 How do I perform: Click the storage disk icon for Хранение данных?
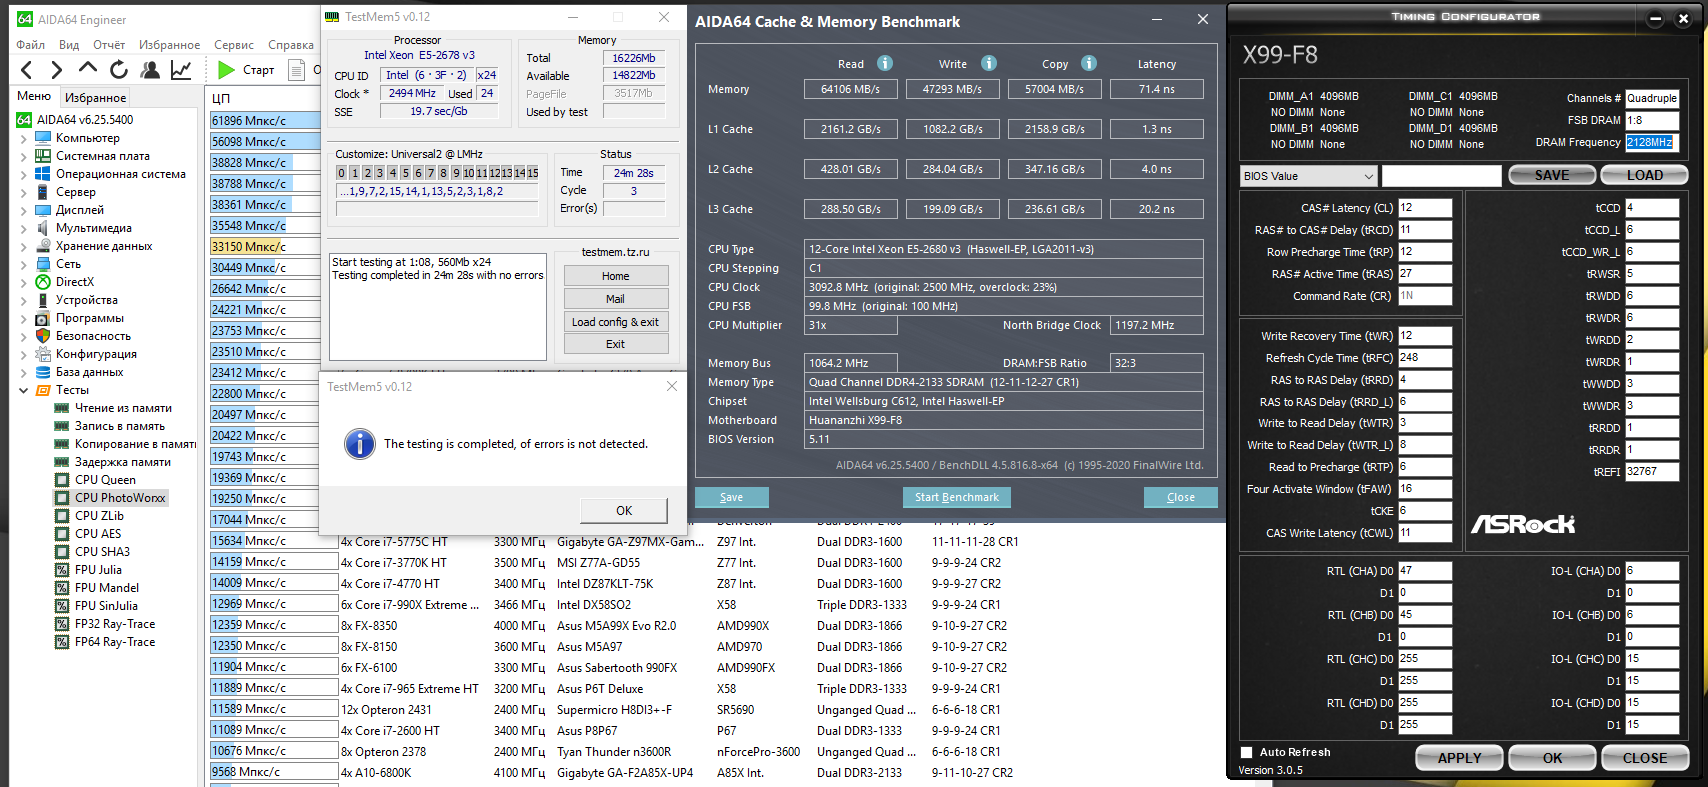pyautogui.click(x=43, y=246)
